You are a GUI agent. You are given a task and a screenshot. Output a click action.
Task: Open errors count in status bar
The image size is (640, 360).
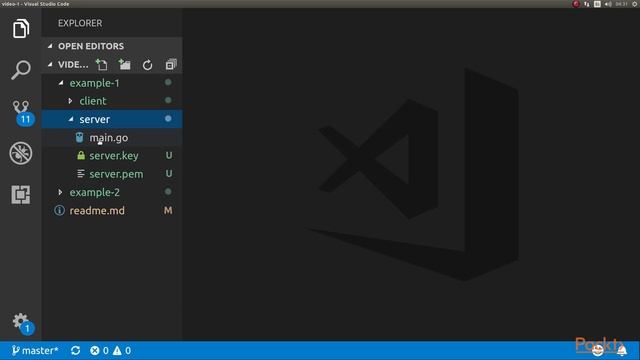99,351
